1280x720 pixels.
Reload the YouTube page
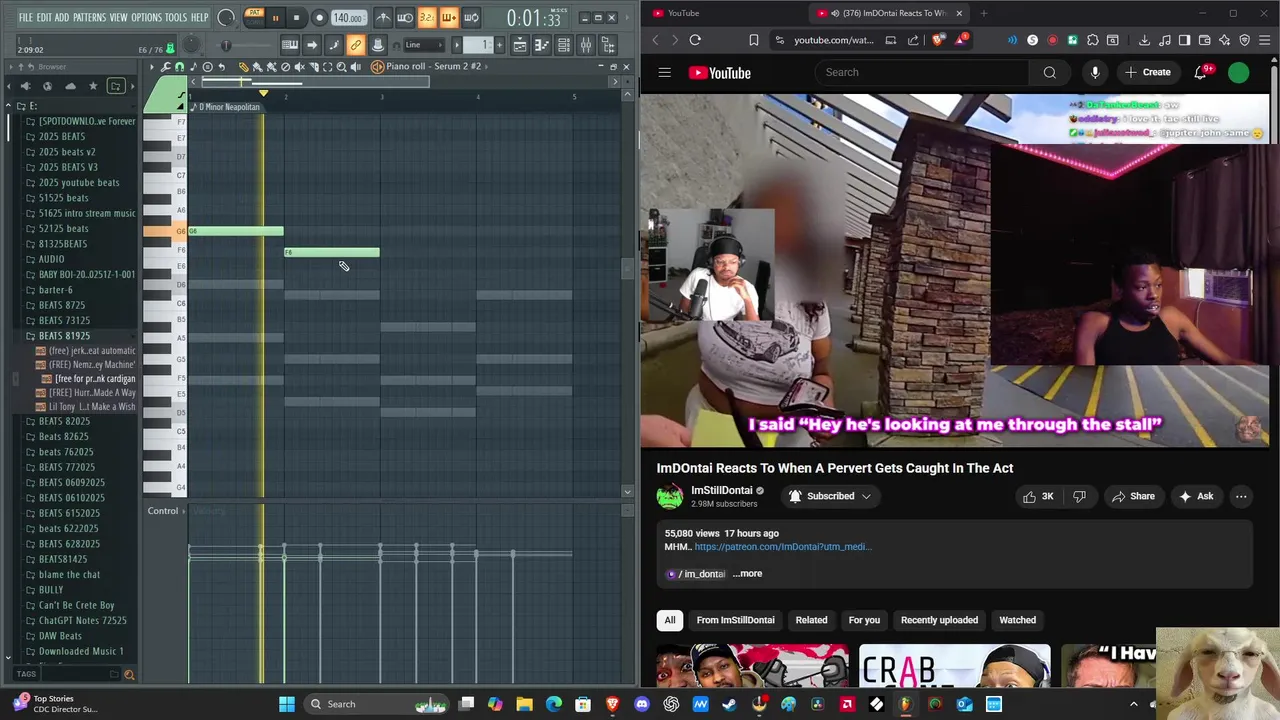click(695, 40)
